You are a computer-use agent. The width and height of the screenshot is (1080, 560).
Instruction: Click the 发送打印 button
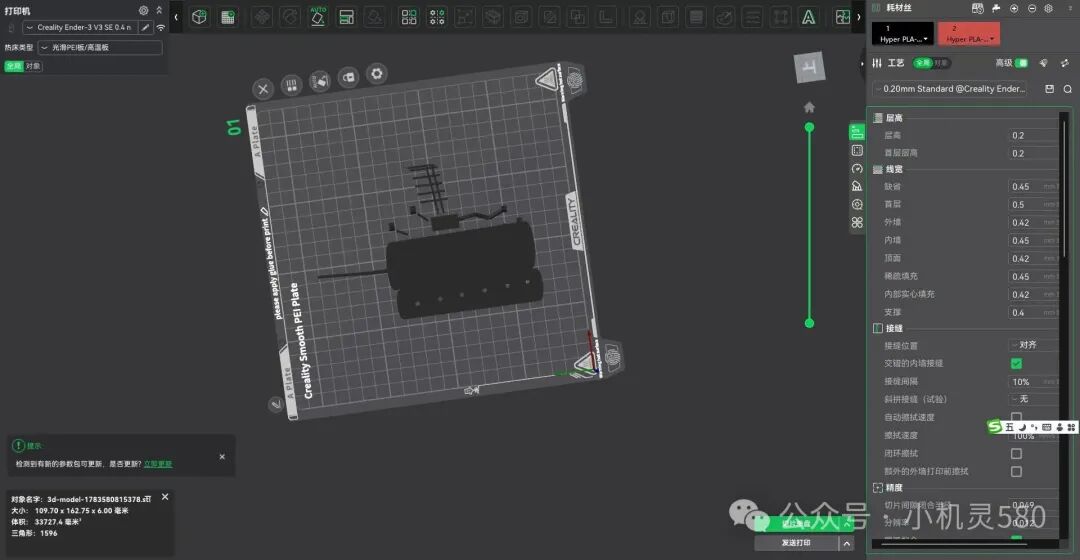(796, 543)
